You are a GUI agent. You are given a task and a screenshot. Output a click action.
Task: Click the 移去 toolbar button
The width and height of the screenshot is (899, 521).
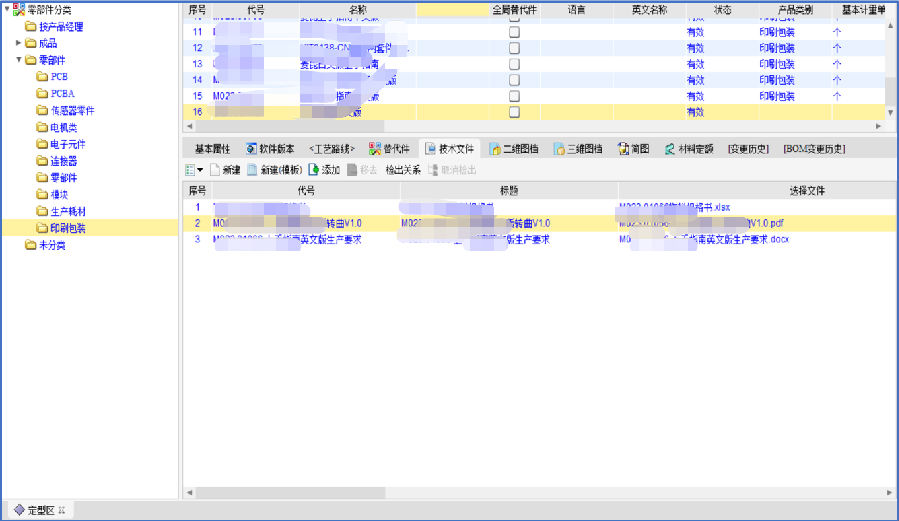362,170
